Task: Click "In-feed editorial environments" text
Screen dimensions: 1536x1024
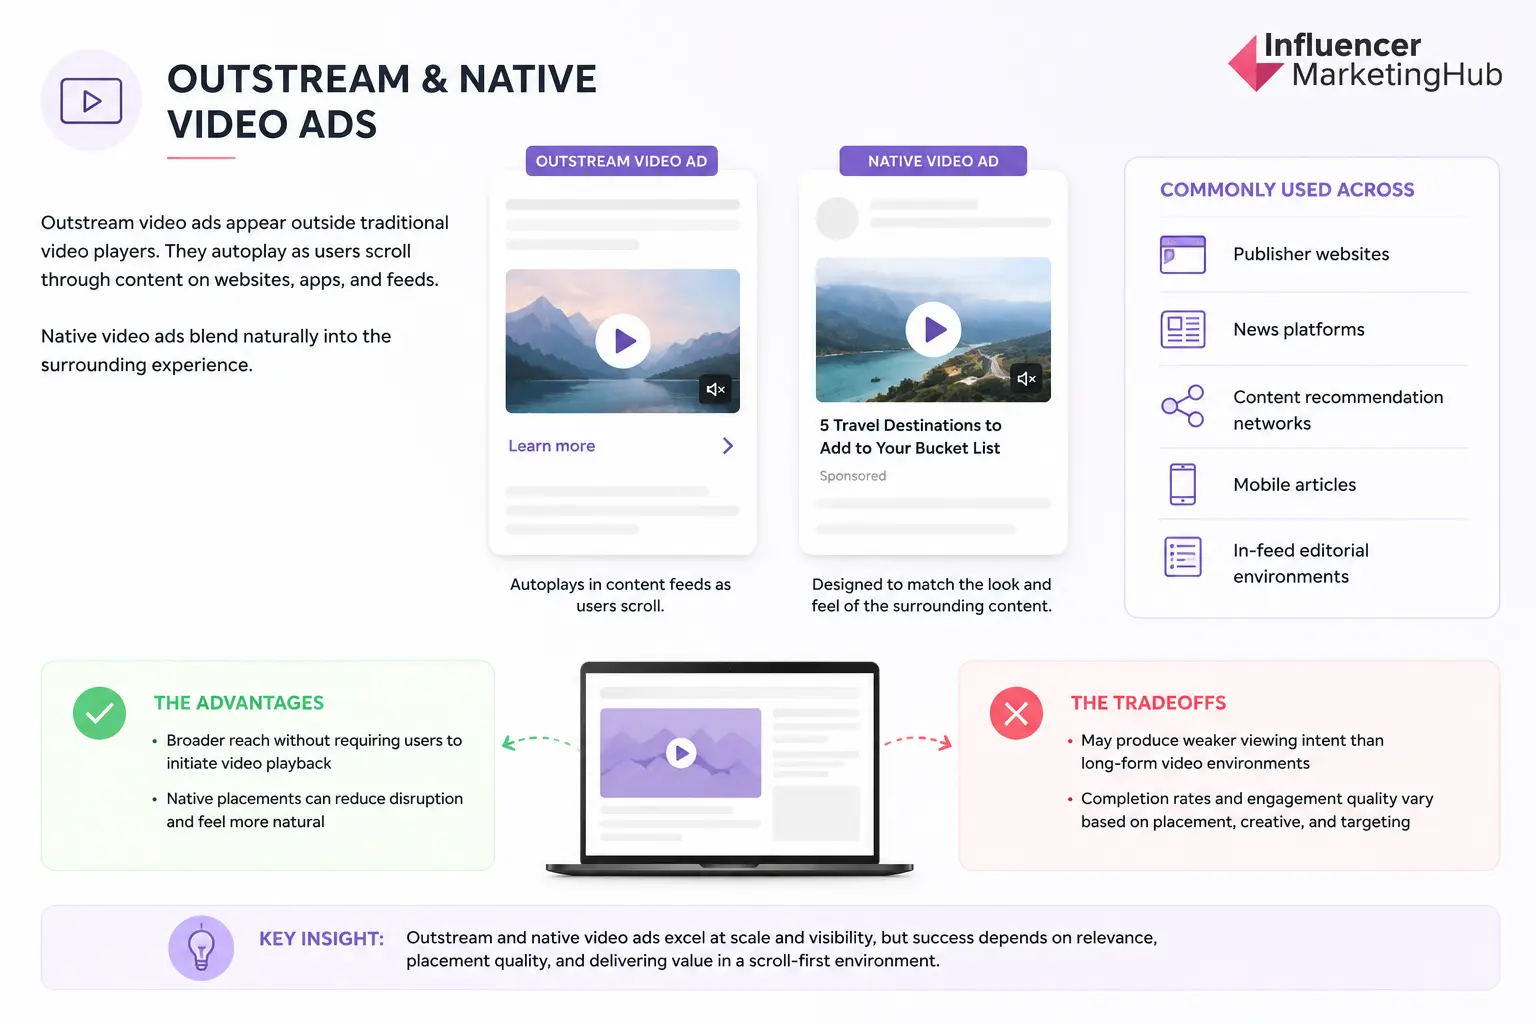Action: 1301,563
